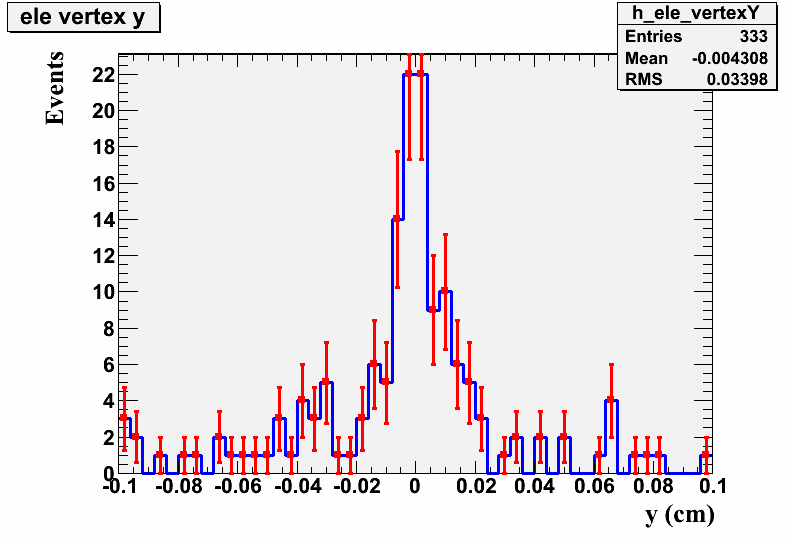Click the x-axis label -0.02
The width and height of the screenshot is (792, 544).
[x=356, y=486]
